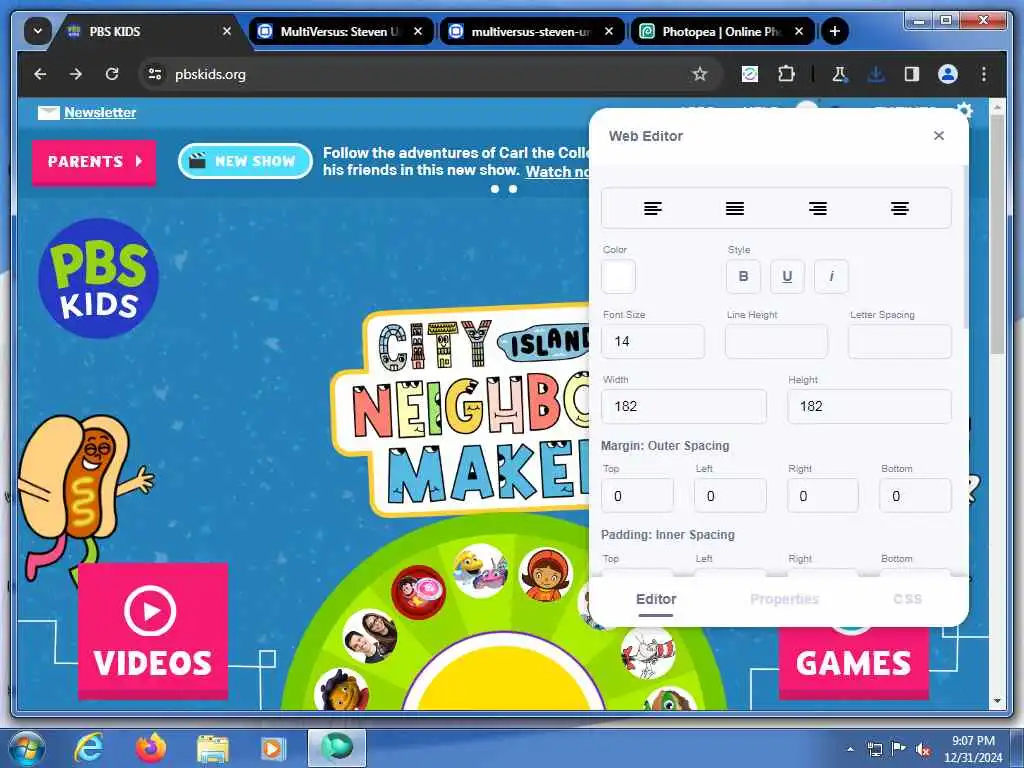Show hidden tray icons arrow
Image resolution: width=1024 pixels, height=768 pixels.
[850, 750]
